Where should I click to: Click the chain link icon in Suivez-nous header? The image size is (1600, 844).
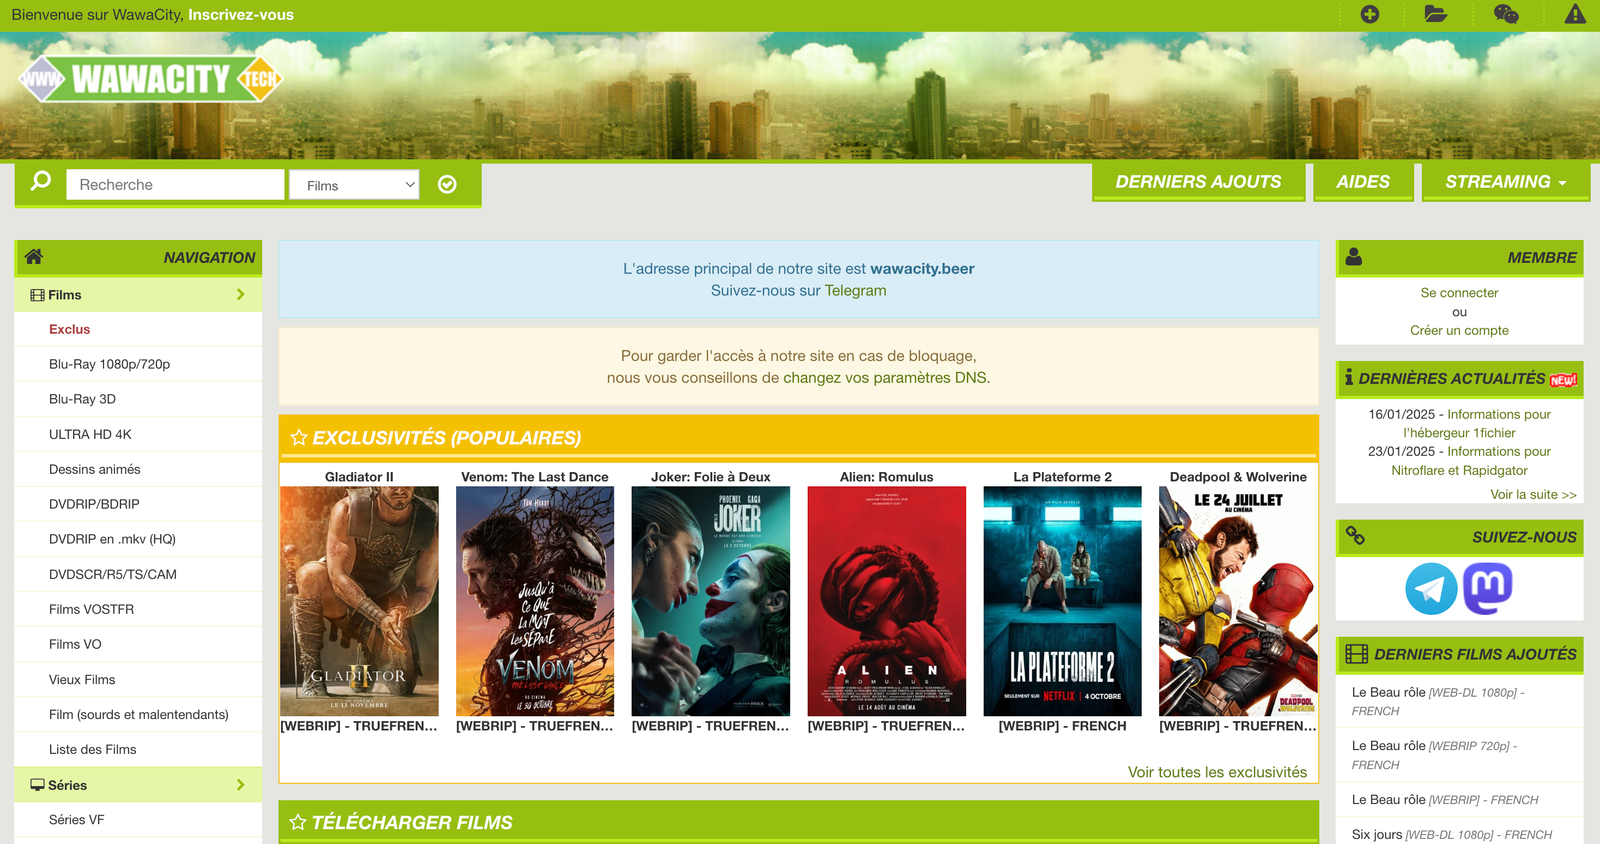click(1355, 536)
